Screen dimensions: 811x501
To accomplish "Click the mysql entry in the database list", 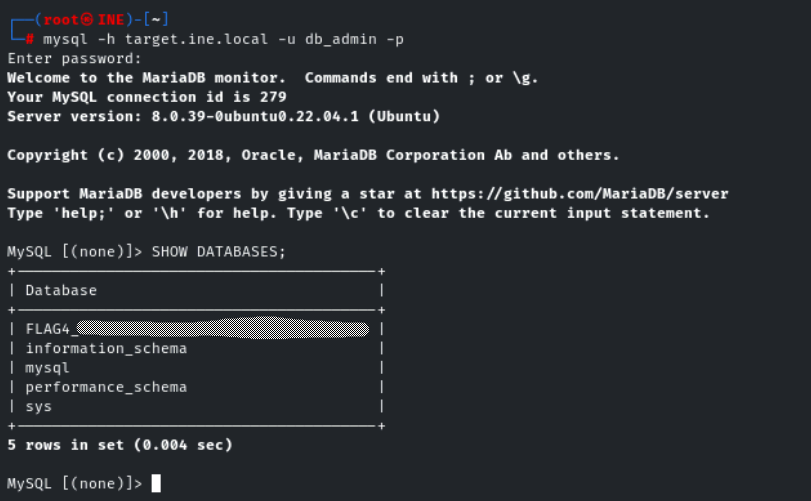I will click(47, 367).
